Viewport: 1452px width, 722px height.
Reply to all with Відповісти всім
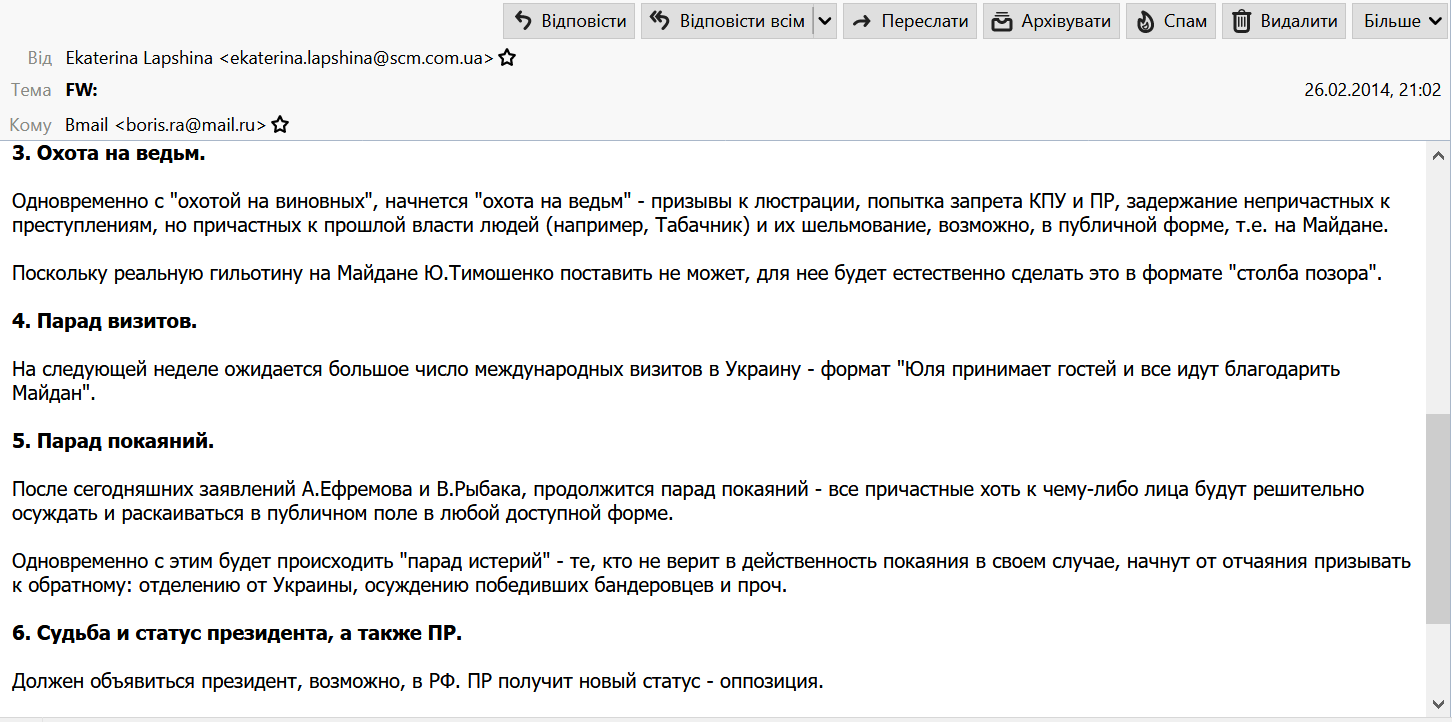point(727,21)
